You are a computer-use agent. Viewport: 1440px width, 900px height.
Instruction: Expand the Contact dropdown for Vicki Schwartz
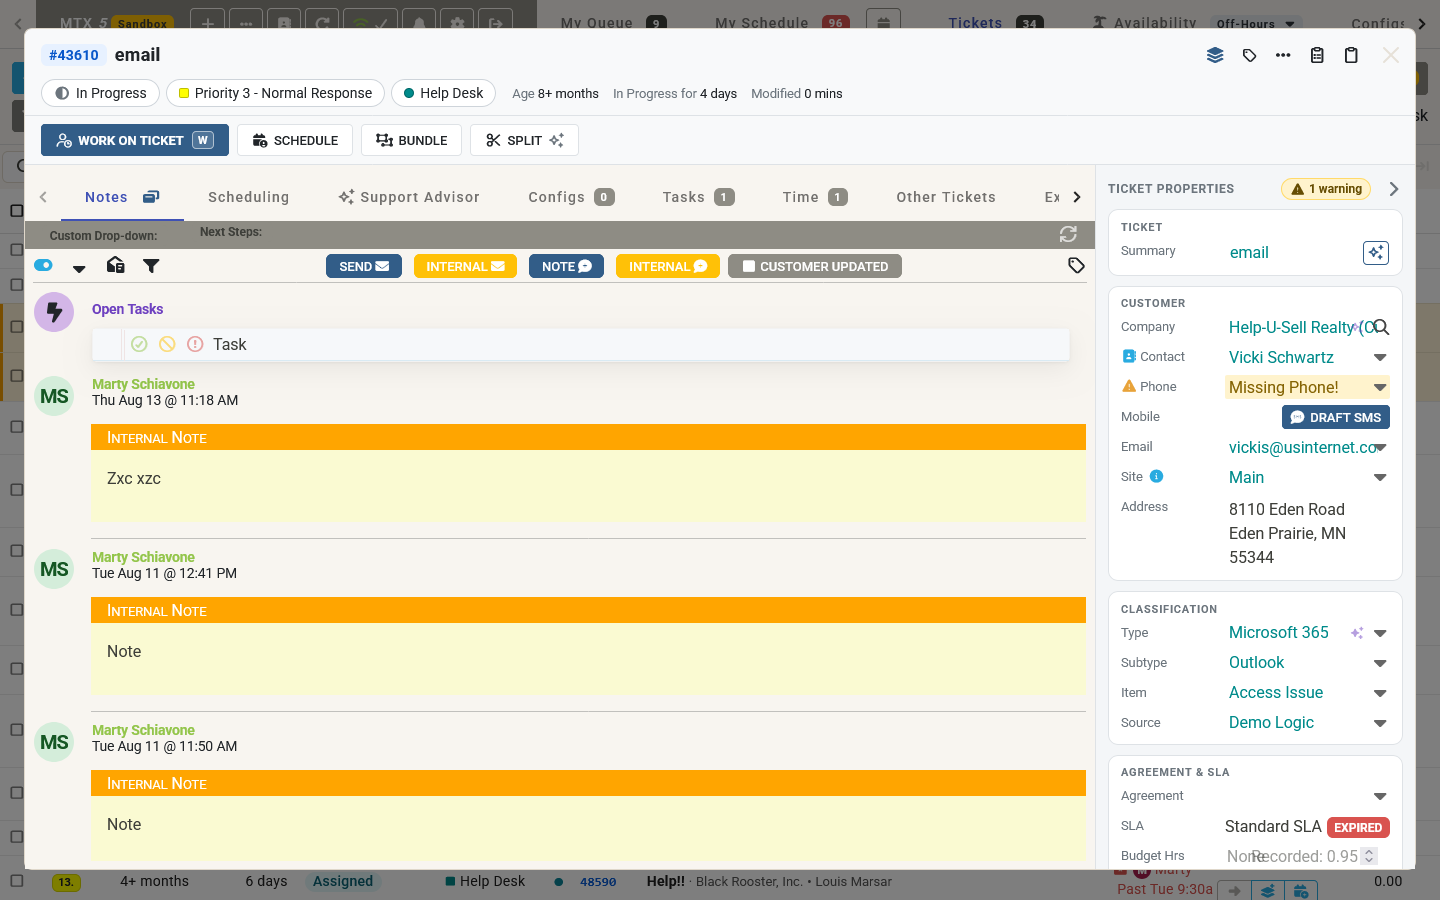pyautogui.click(x=1380, y=357)
